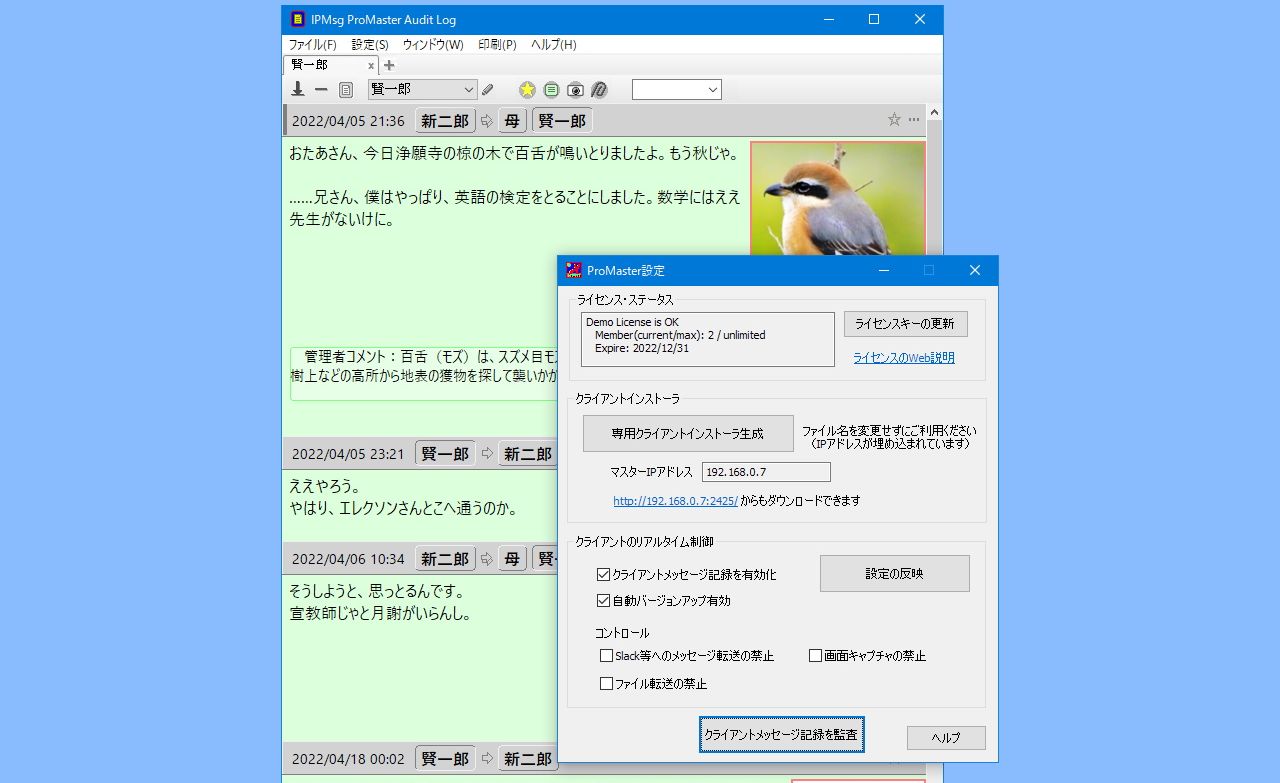Click the green memo list icon

551,89
